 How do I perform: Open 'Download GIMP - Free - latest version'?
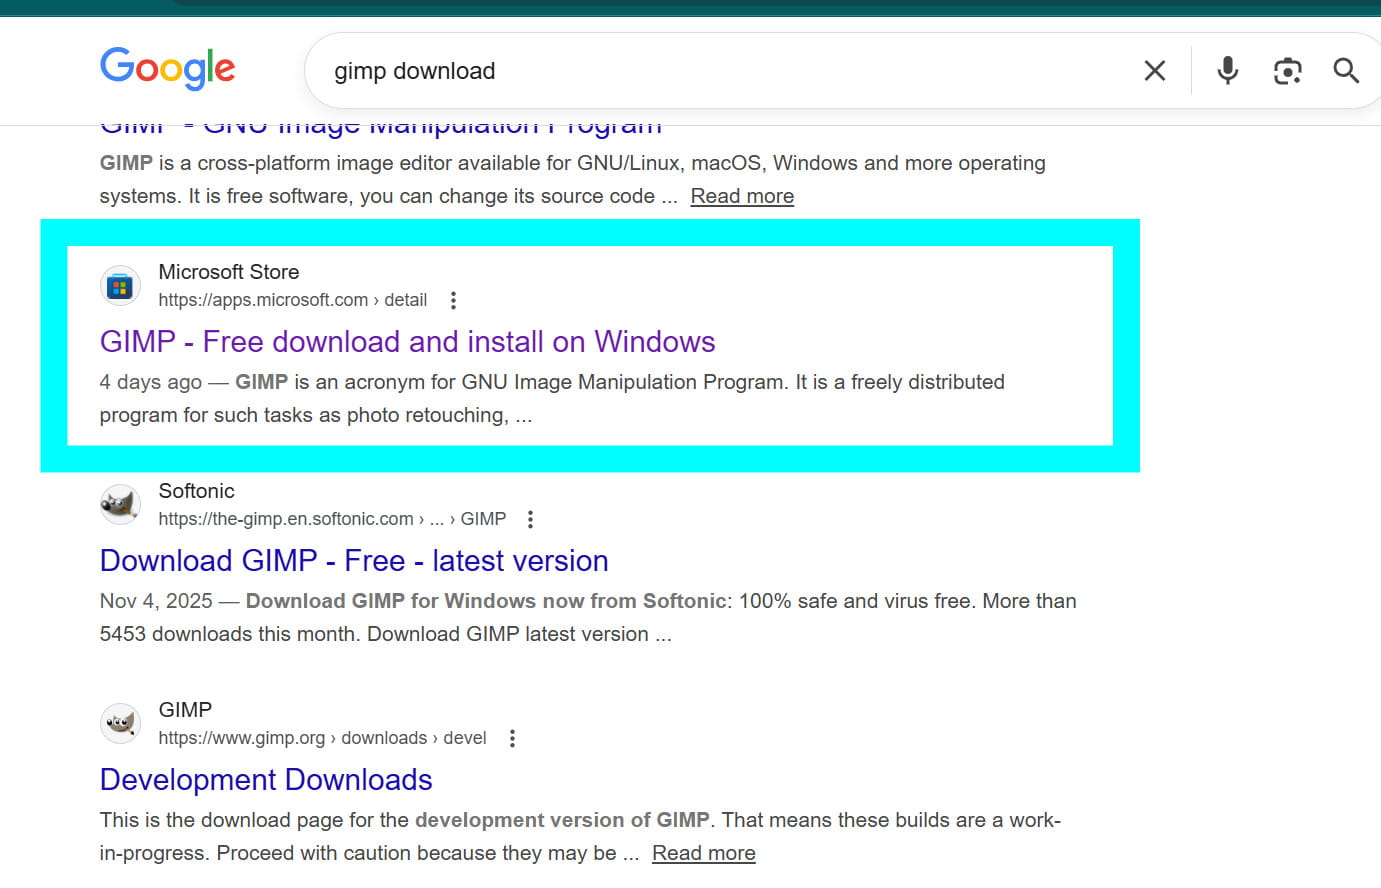[x=354, y=561]
